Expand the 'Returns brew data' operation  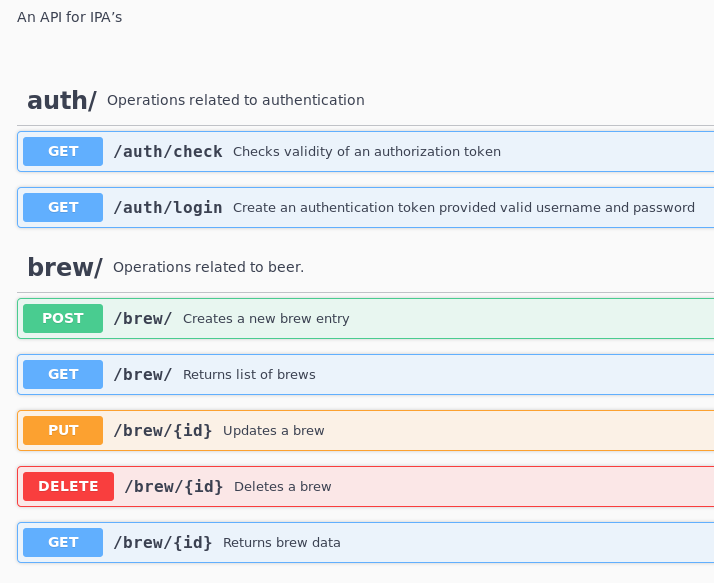pyautogui.click(x=281, y=543)
